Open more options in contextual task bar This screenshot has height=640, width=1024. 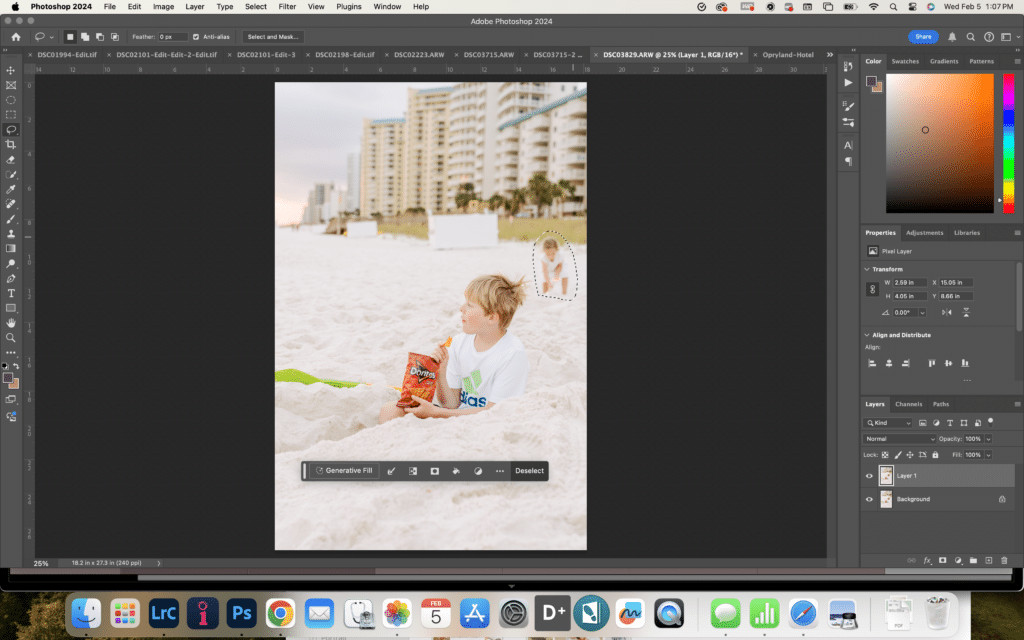point(500,471)
